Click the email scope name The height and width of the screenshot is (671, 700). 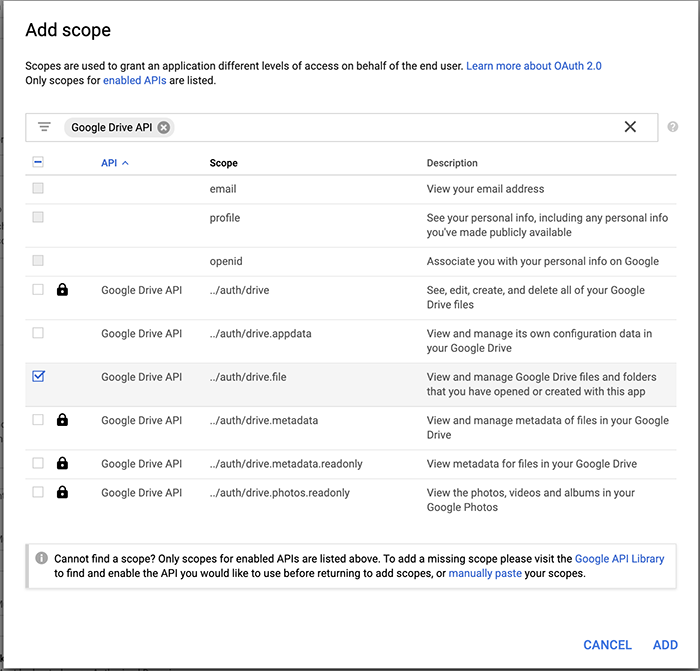coord(223,189)
